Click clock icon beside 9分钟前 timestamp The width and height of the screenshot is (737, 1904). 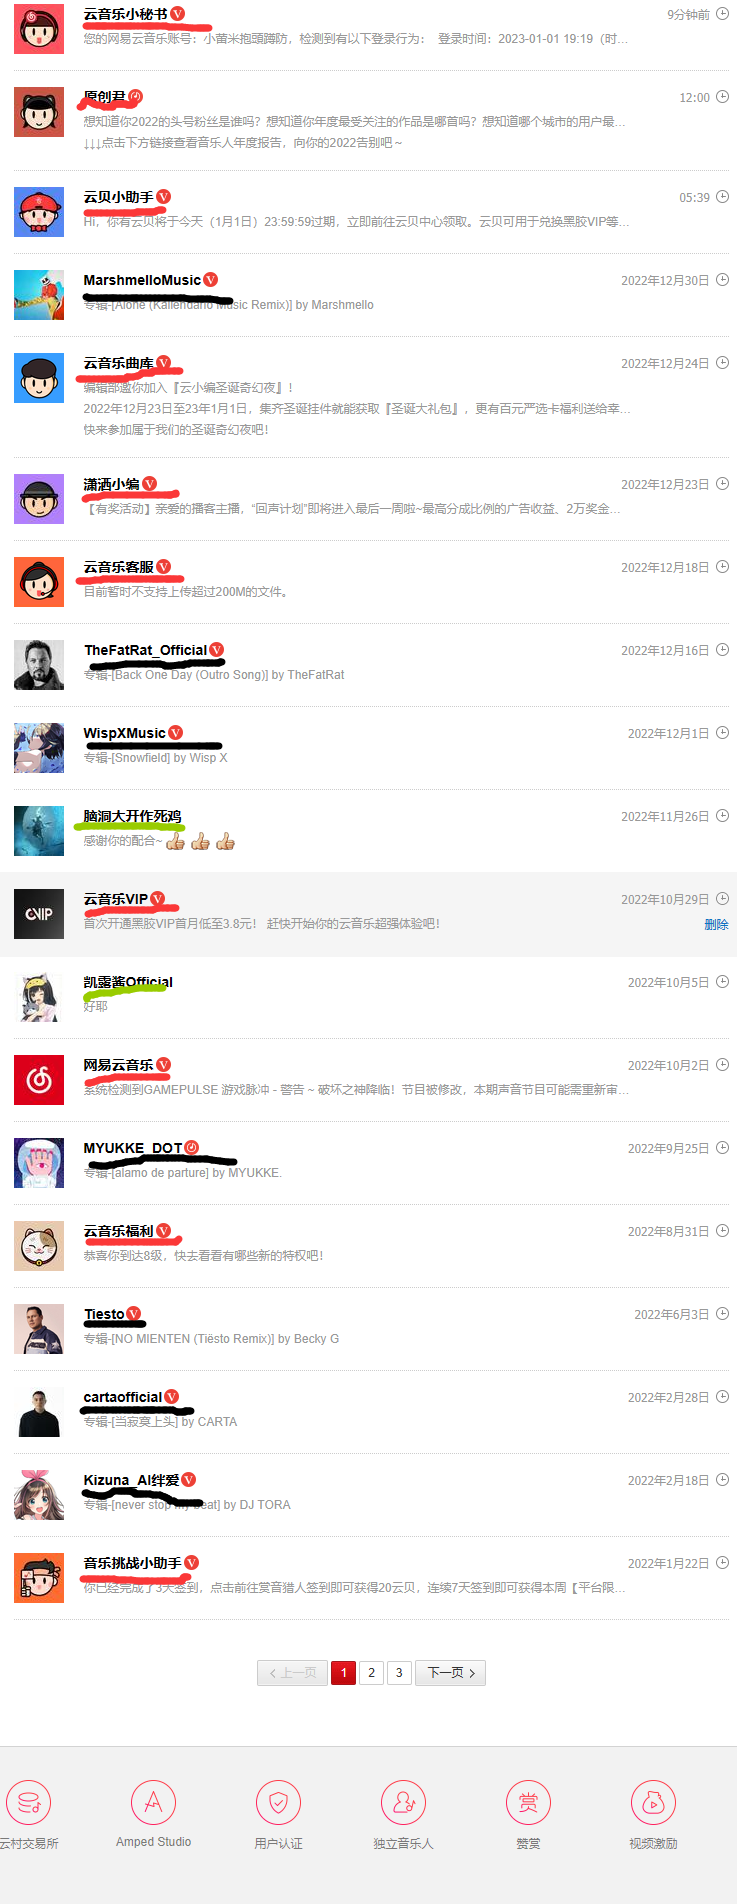coord(723,14)
